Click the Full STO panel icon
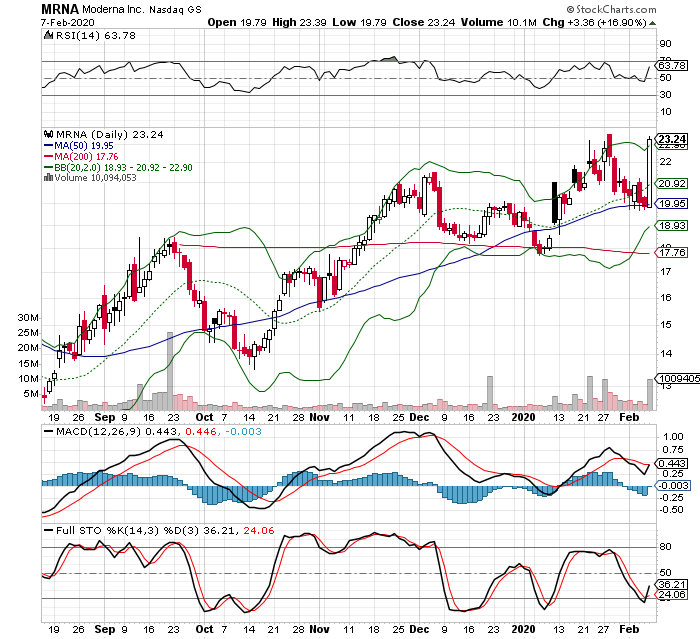Viewport: 700px width, 639px height. (x=46, y=529)
